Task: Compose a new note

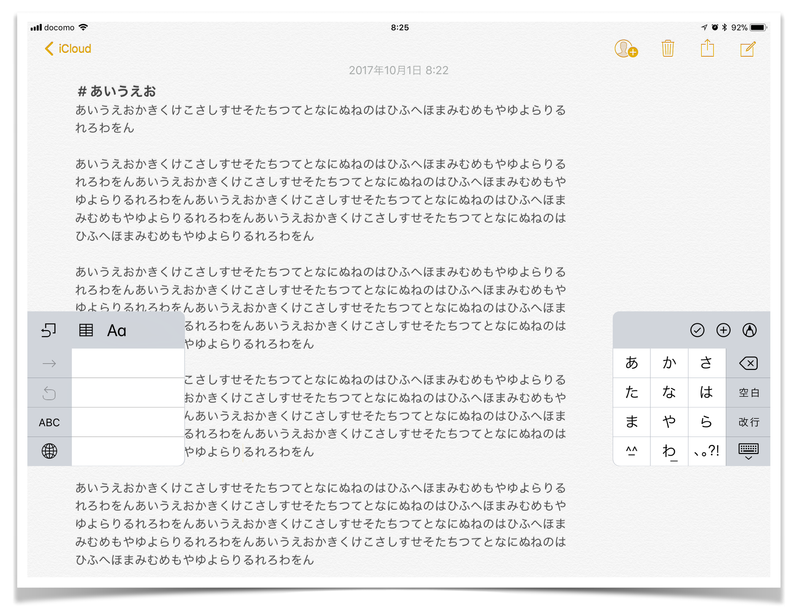Action: click(x=747, y=48)
